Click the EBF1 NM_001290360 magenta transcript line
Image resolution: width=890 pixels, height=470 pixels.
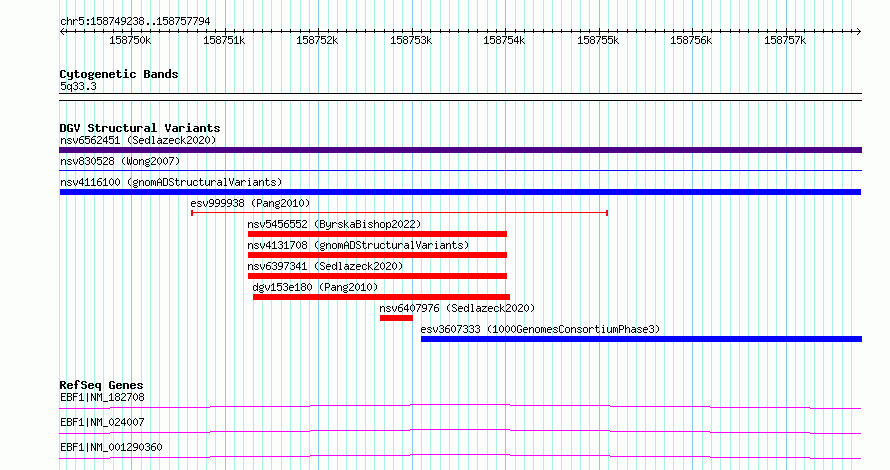460,456
